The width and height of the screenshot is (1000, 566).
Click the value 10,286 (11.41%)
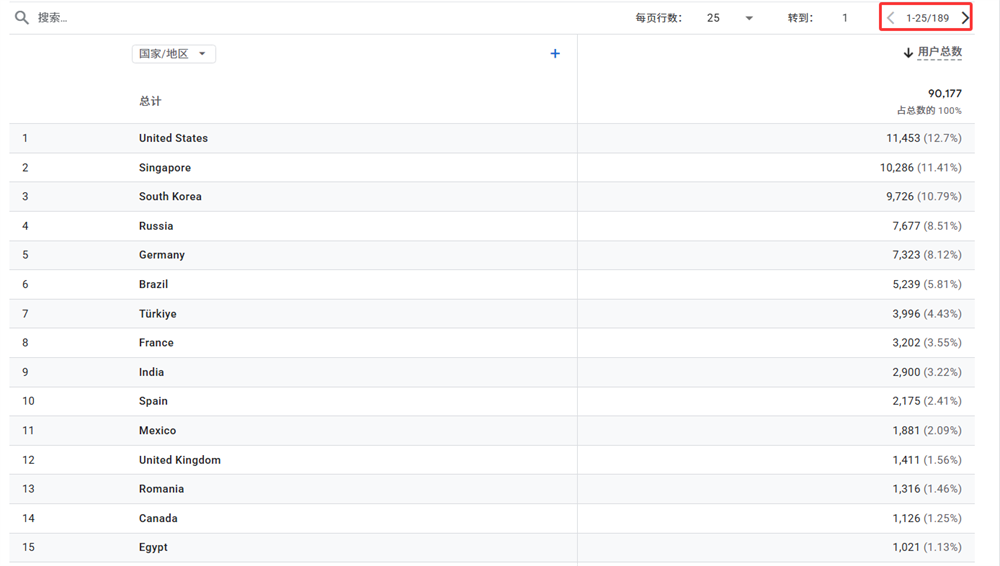pos(920,168)
